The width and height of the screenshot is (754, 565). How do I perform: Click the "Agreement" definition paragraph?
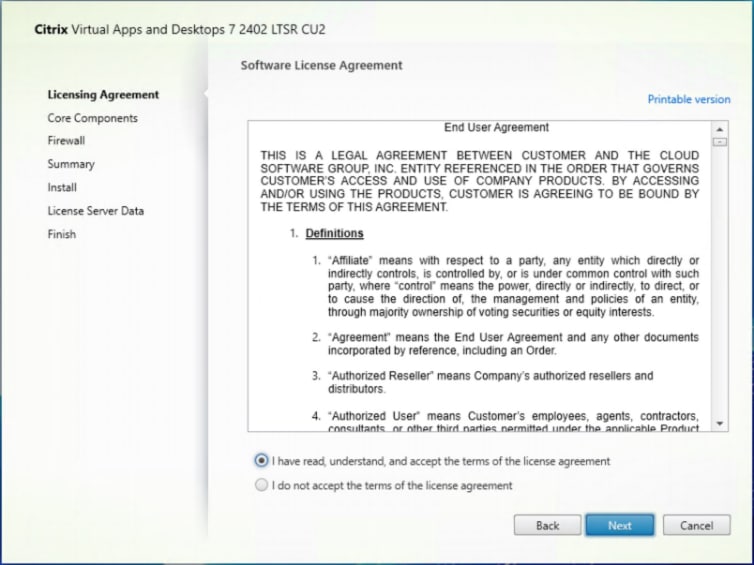point(513,344)
